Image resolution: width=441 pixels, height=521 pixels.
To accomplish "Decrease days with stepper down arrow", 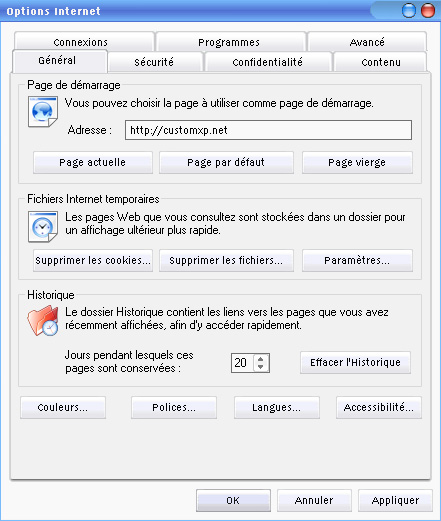I will pos(261,367).
